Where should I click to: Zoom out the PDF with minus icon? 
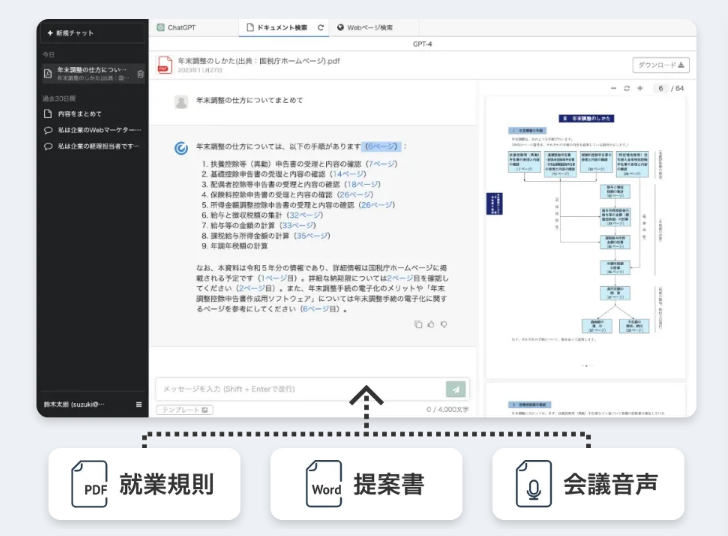coord(613,88)
